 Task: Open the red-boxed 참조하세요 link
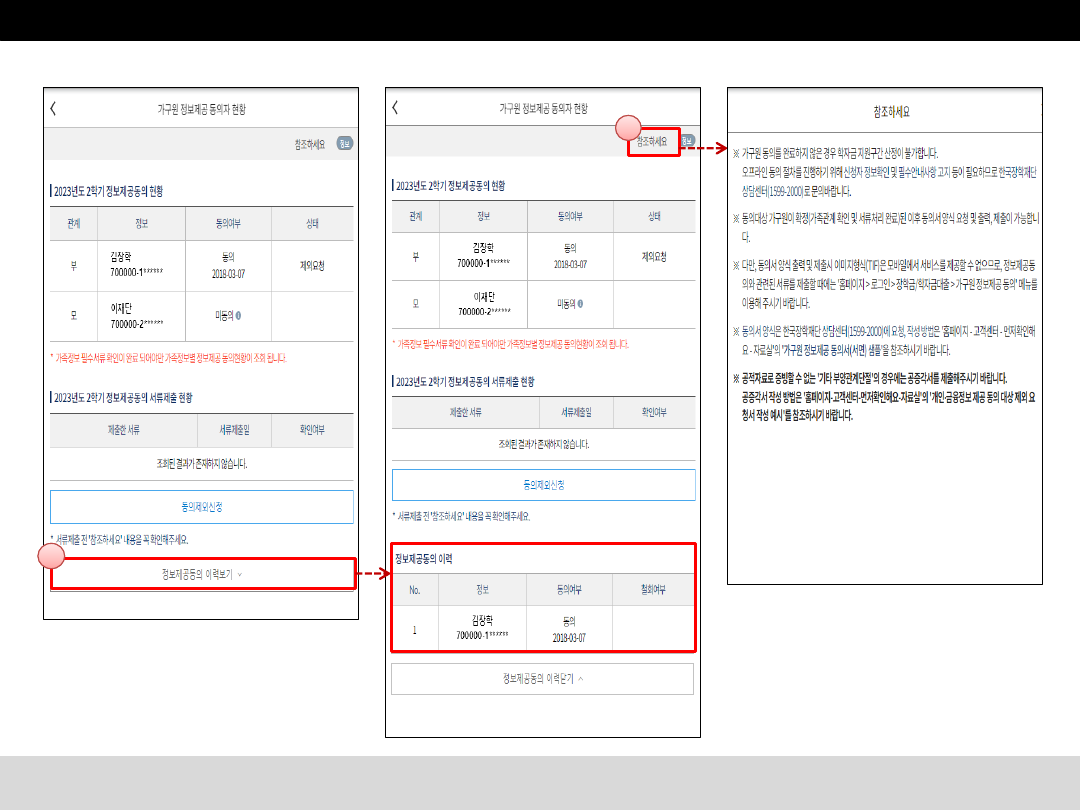click(652, 141)
